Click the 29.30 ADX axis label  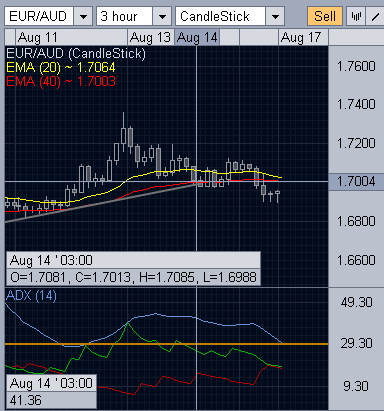coord(356,343)
